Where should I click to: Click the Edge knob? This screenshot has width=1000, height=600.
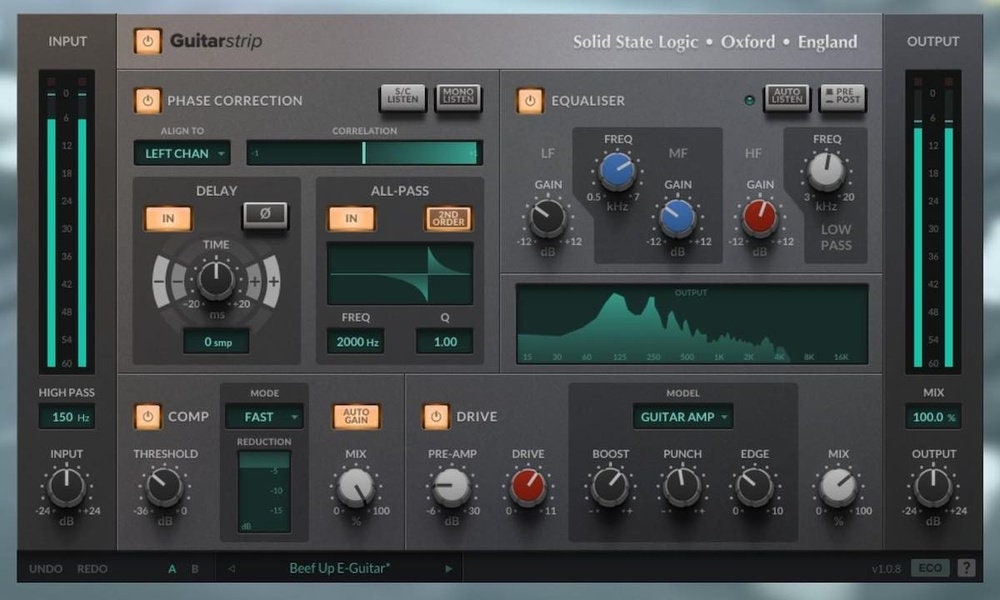754,487
